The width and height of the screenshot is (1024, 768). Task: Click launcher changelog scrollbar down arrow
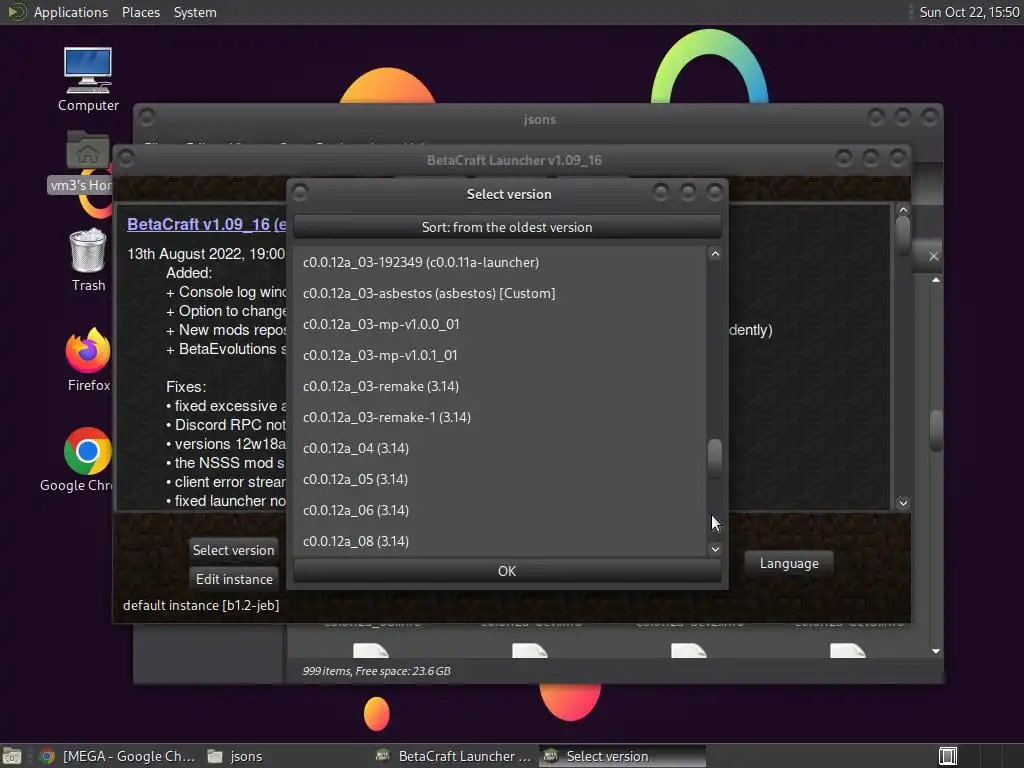[x=903, y=503]
